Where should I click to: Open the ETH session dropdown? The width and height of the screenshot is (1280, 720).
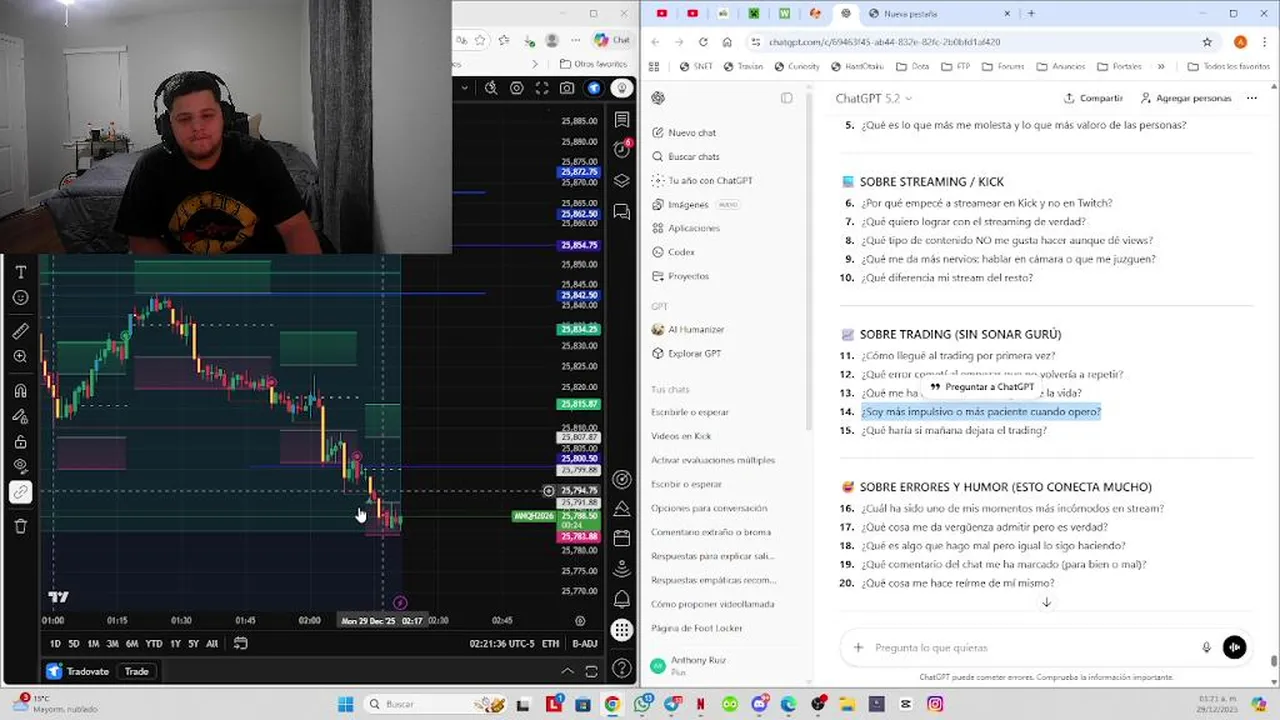551,644
